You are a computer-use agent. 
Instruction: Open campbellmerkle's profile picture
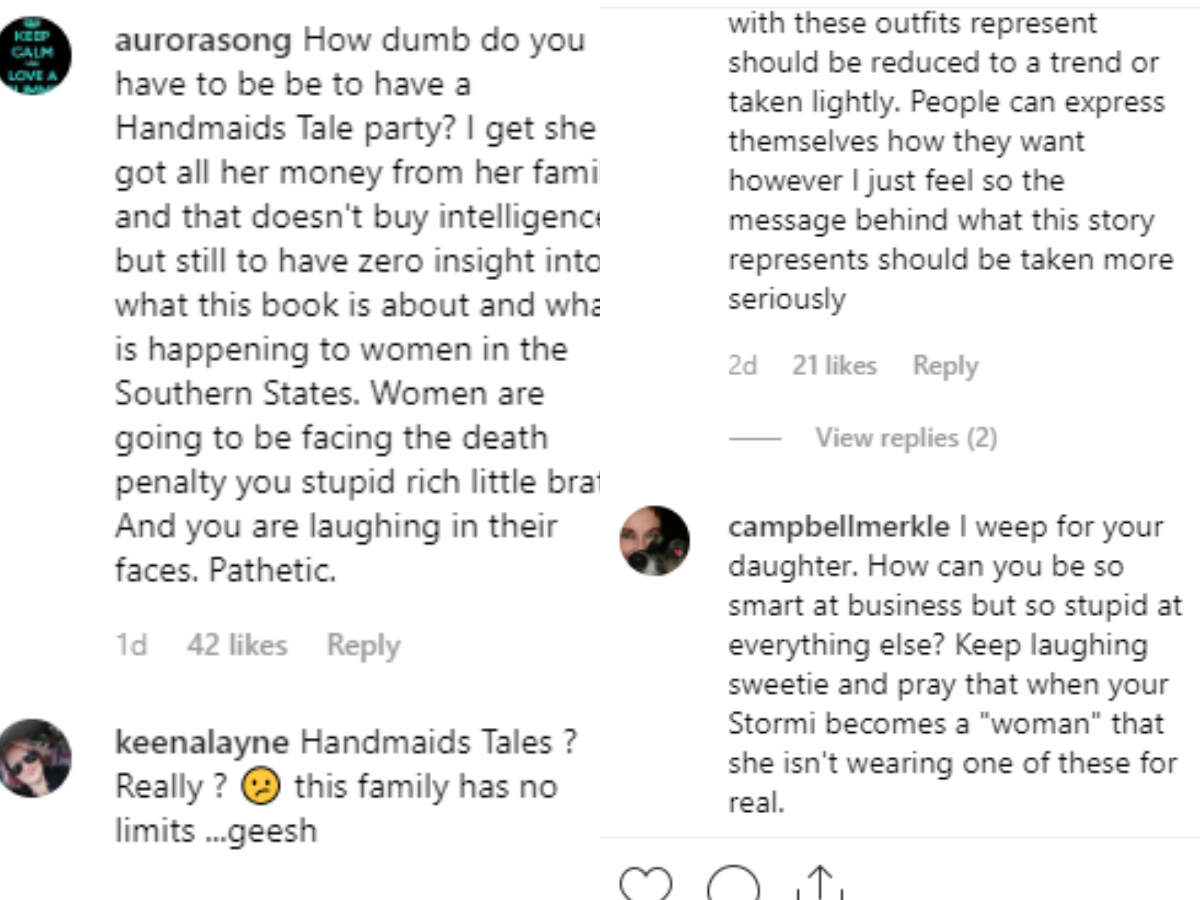pyautogui.click(x=654, y=540)
